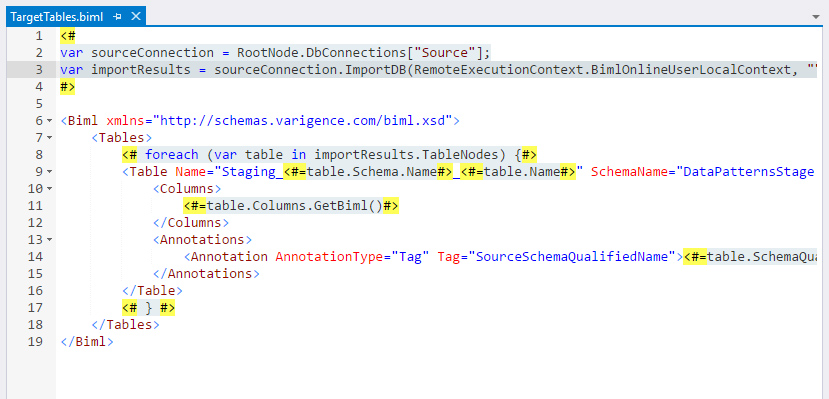The height and width of the screenshot is (399, 829).
Task: Click the closing Columns tag on line 12
Action: click(x=191, y=222)
